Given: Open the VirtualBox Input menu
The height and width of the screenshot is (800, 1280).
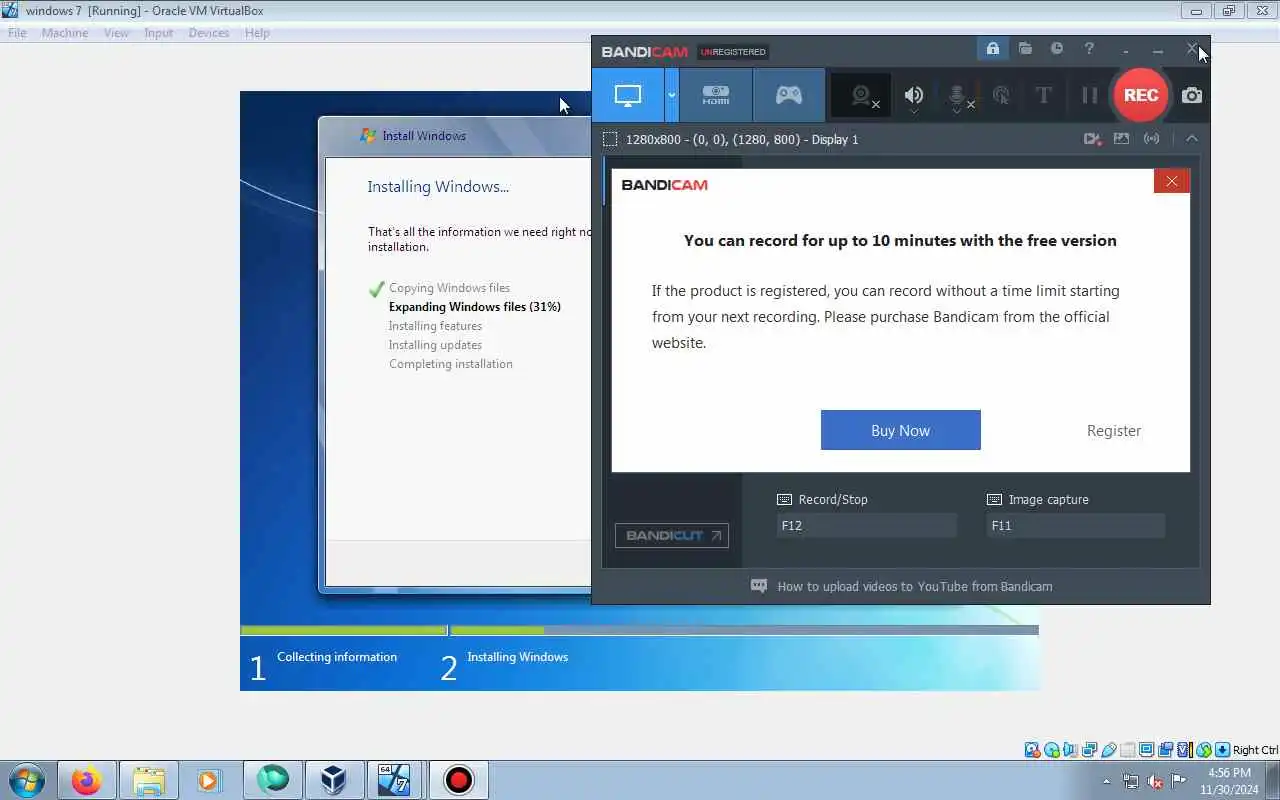Looking at the screenshot, I should coord(158,33).
